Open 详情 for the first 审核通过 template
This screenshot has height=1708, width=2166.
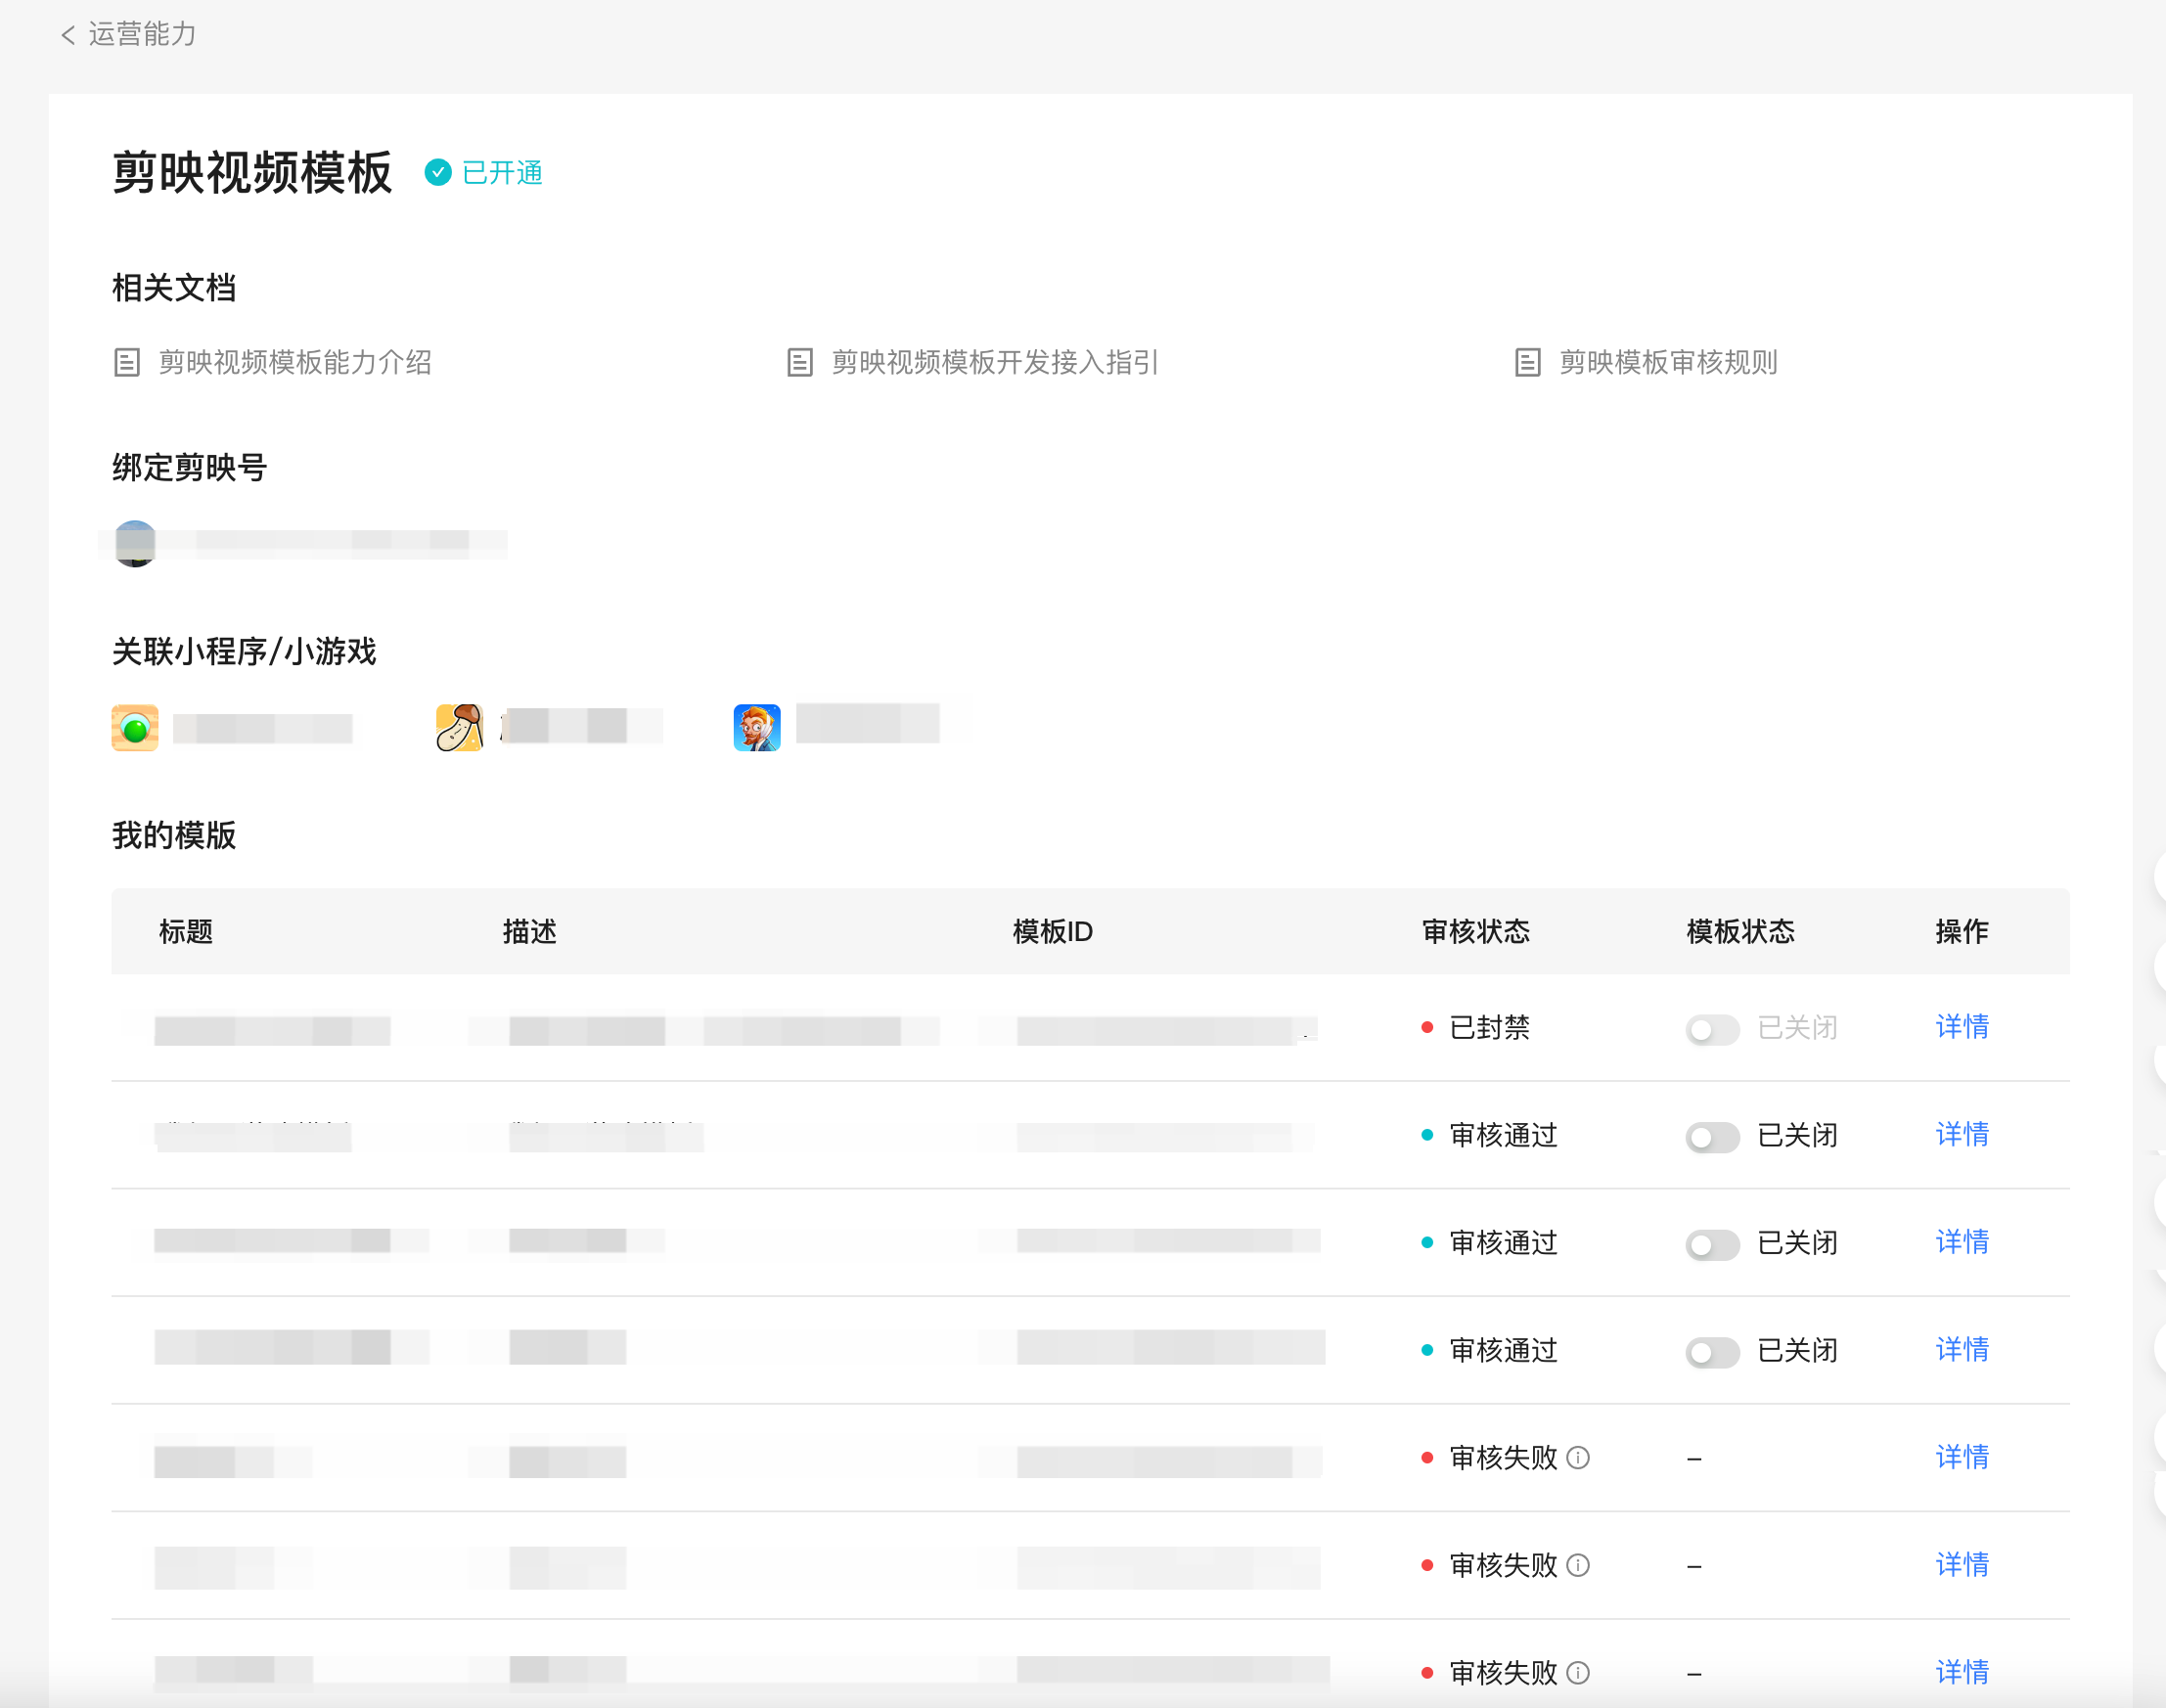tap(1962, 1135)
